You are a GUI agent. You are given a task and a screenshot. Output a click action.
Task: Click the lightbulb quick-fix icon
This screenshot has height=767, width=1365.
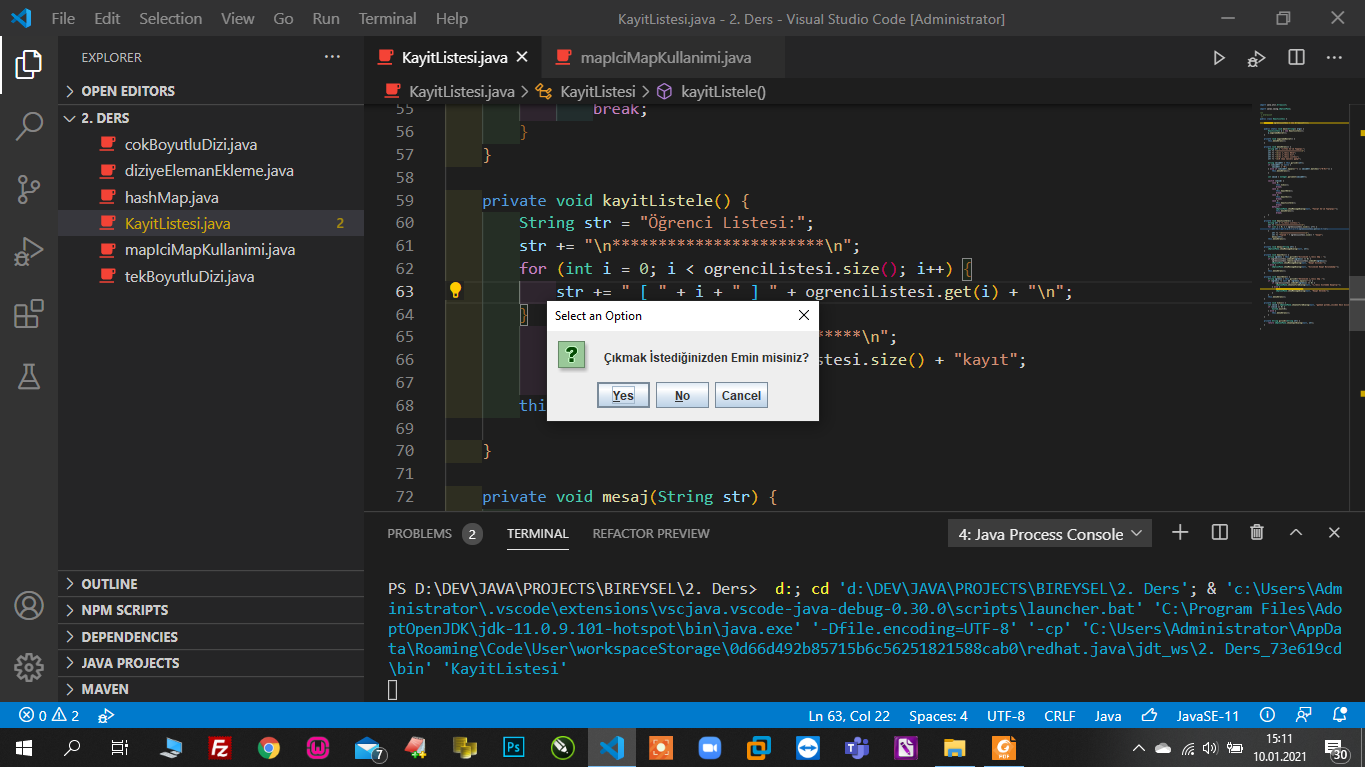[455, 291]
